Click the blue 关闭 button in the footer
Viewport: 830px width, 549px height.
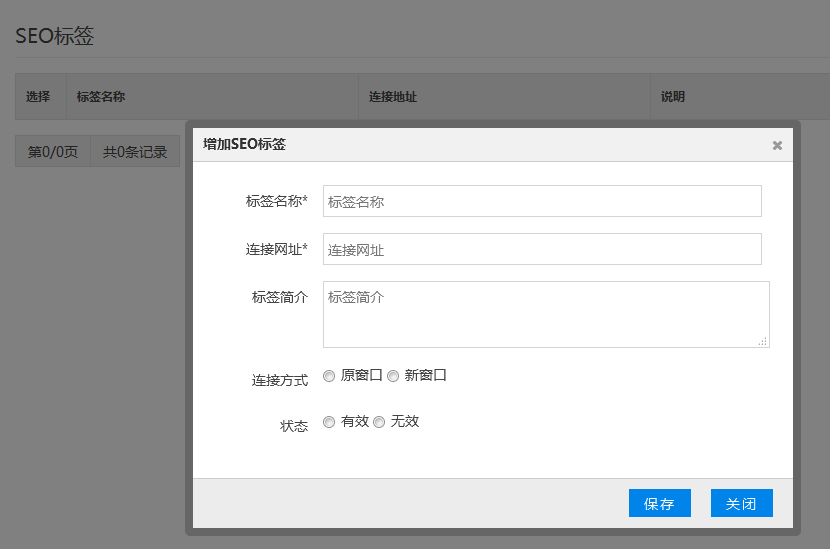pos(741,503)
